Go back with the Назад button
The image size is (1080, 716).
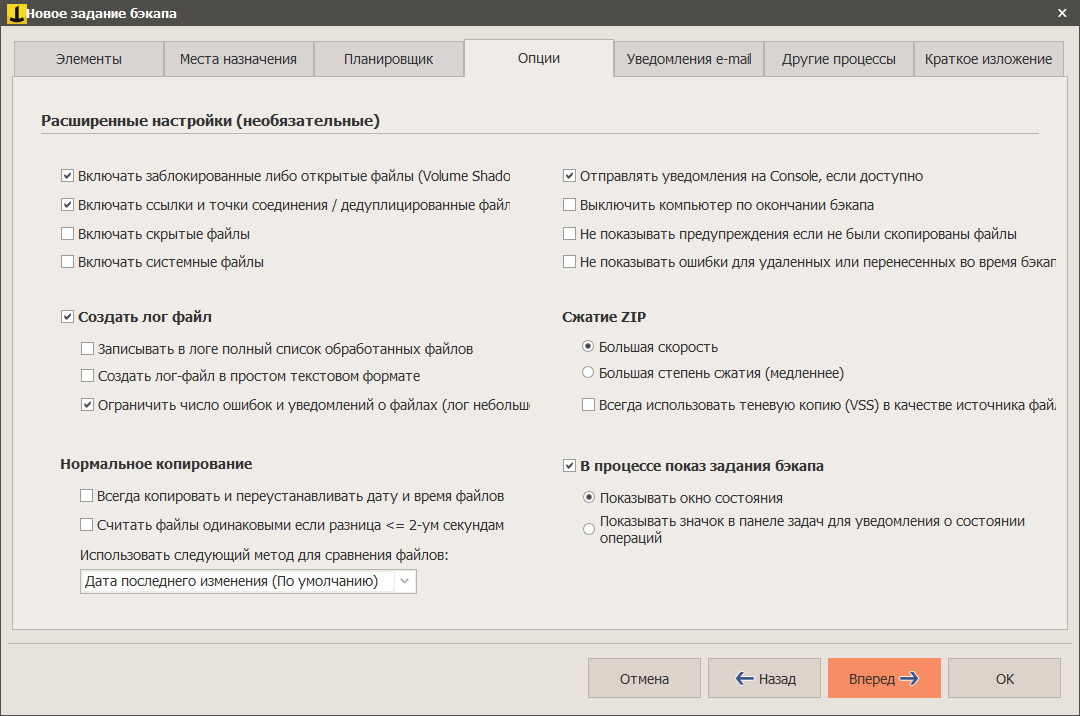coord(764,678)
